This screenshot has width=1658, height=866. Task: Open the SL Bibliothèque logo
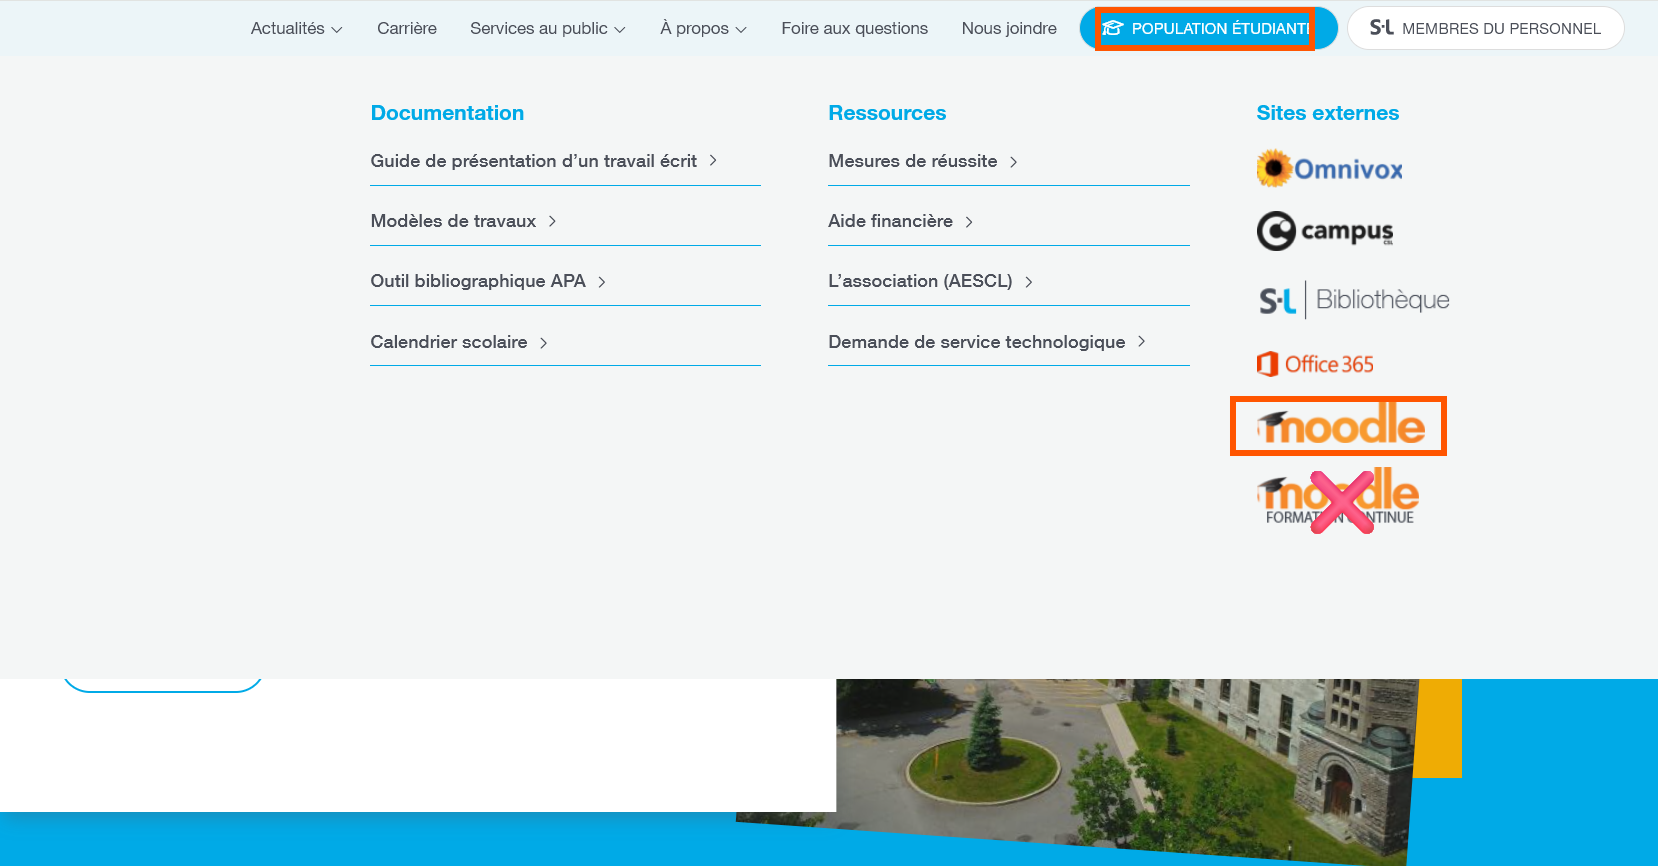1353,300
